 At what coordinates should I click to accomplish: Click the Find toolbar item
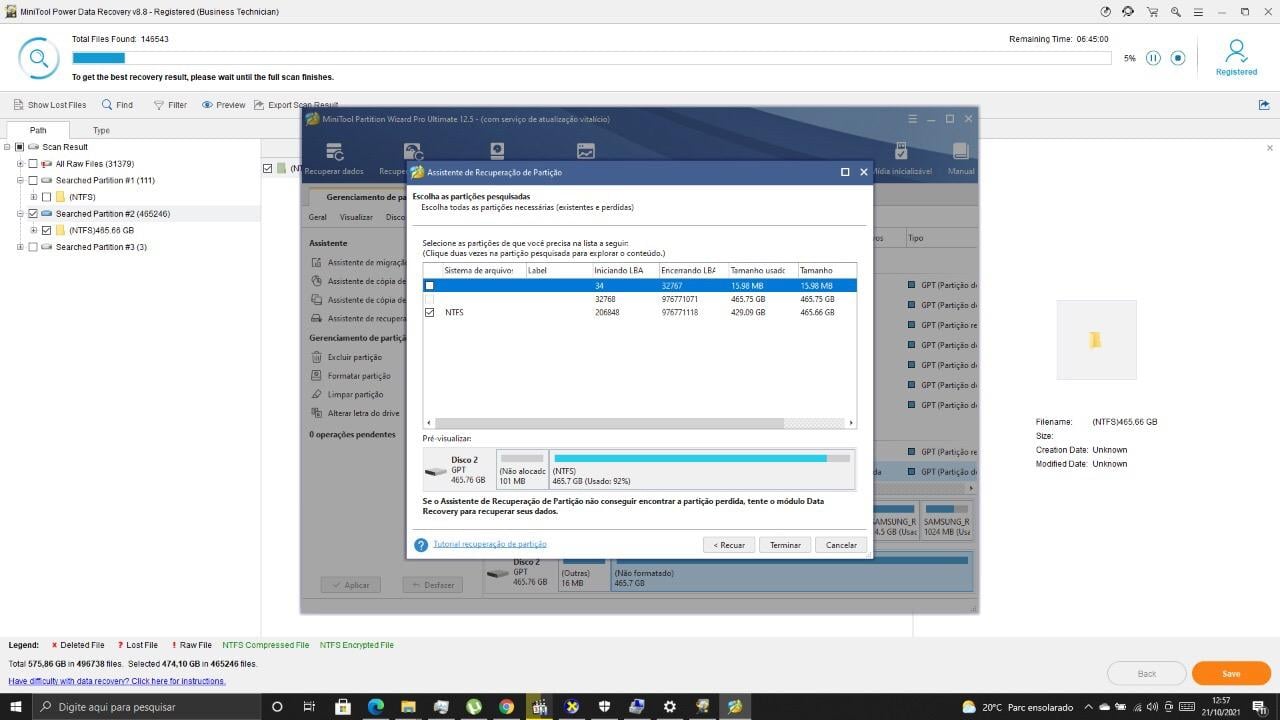pyautogui.click(x=117, y=105)
